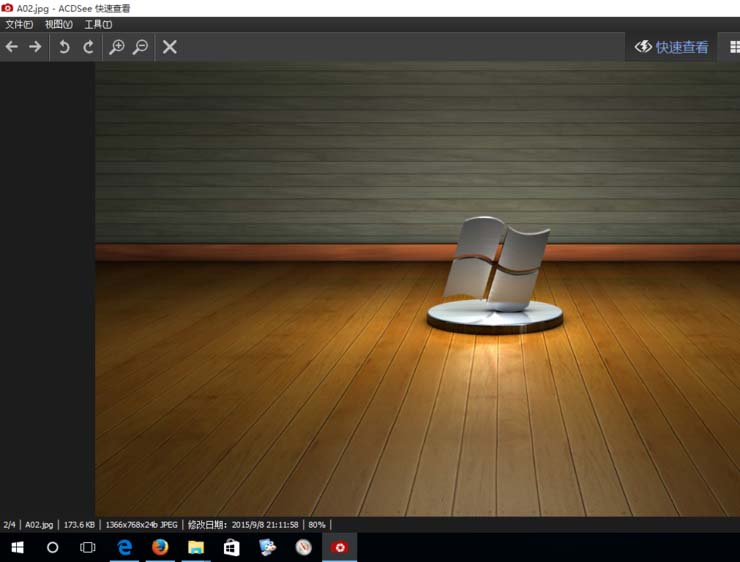Click the X delete icon in toolbar
This screenshot has width=740, height=562.
[170, 47]
